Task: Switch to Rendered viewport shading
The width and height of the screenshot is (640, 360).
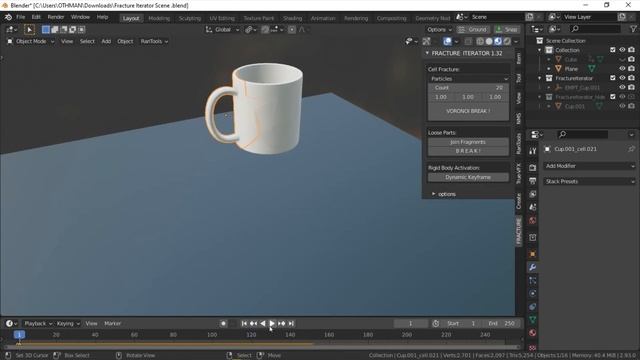Action: [507, 41]
